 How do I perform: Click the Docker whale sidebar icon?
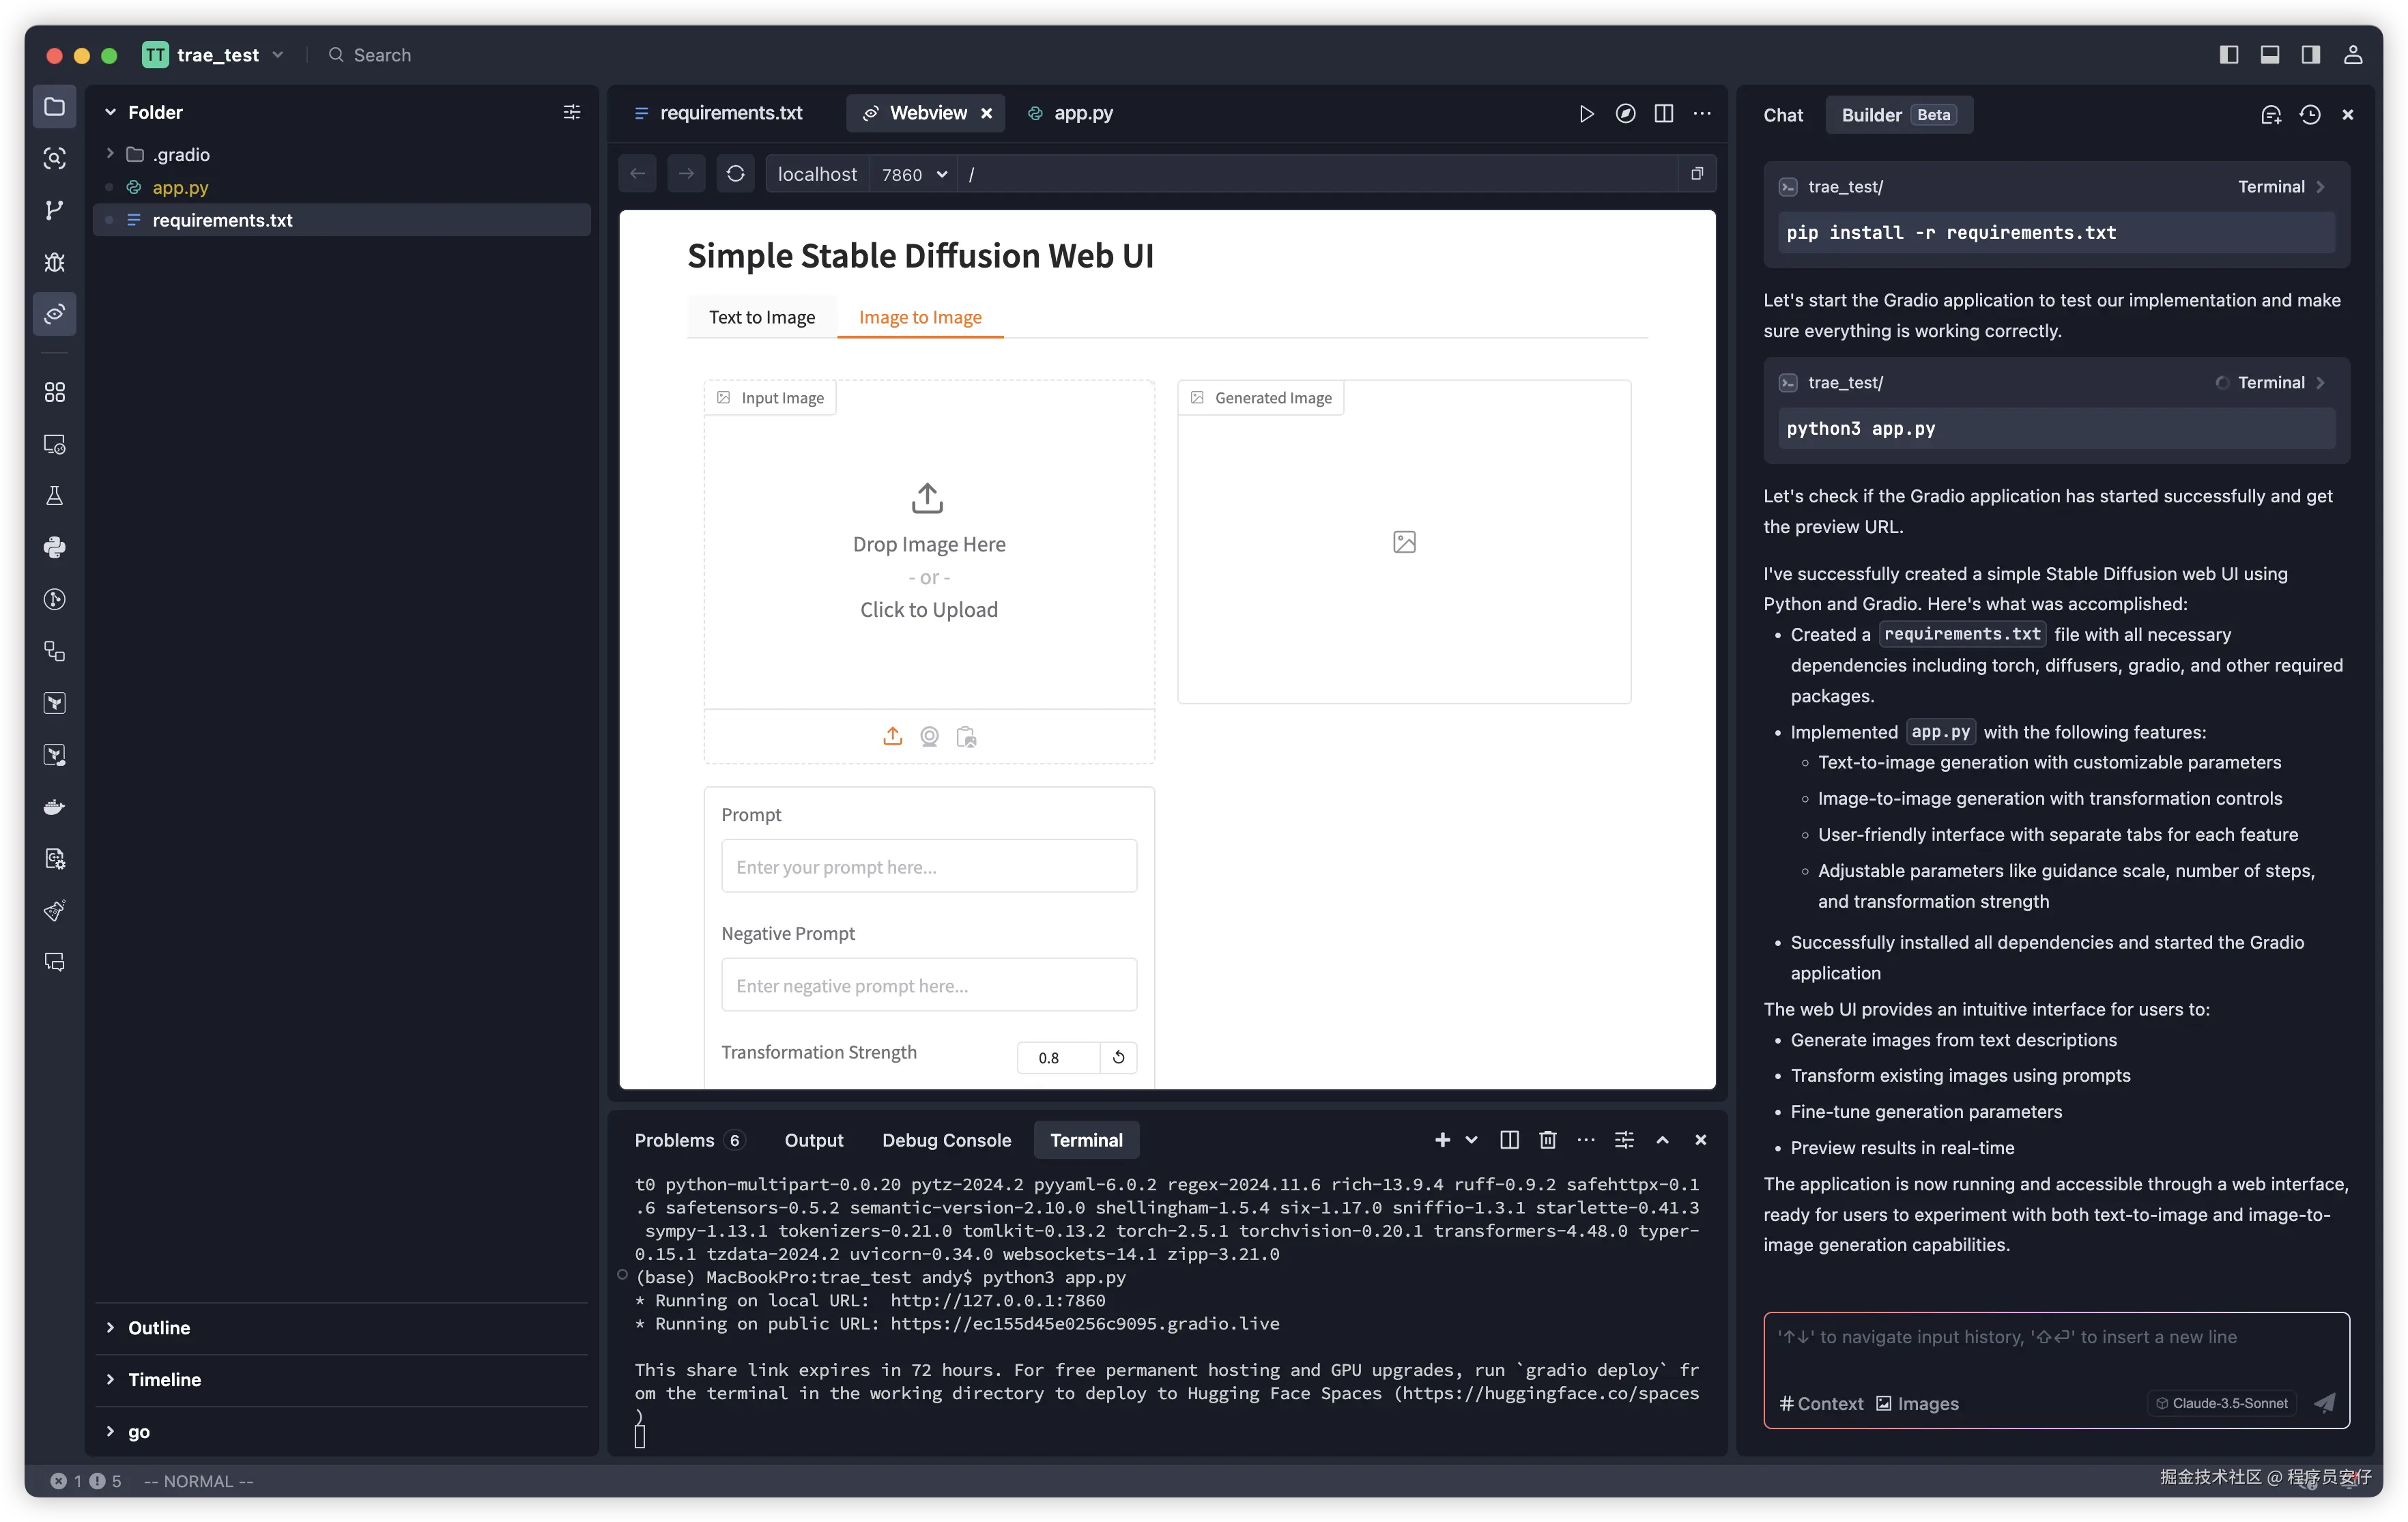[x=54, y=807]
